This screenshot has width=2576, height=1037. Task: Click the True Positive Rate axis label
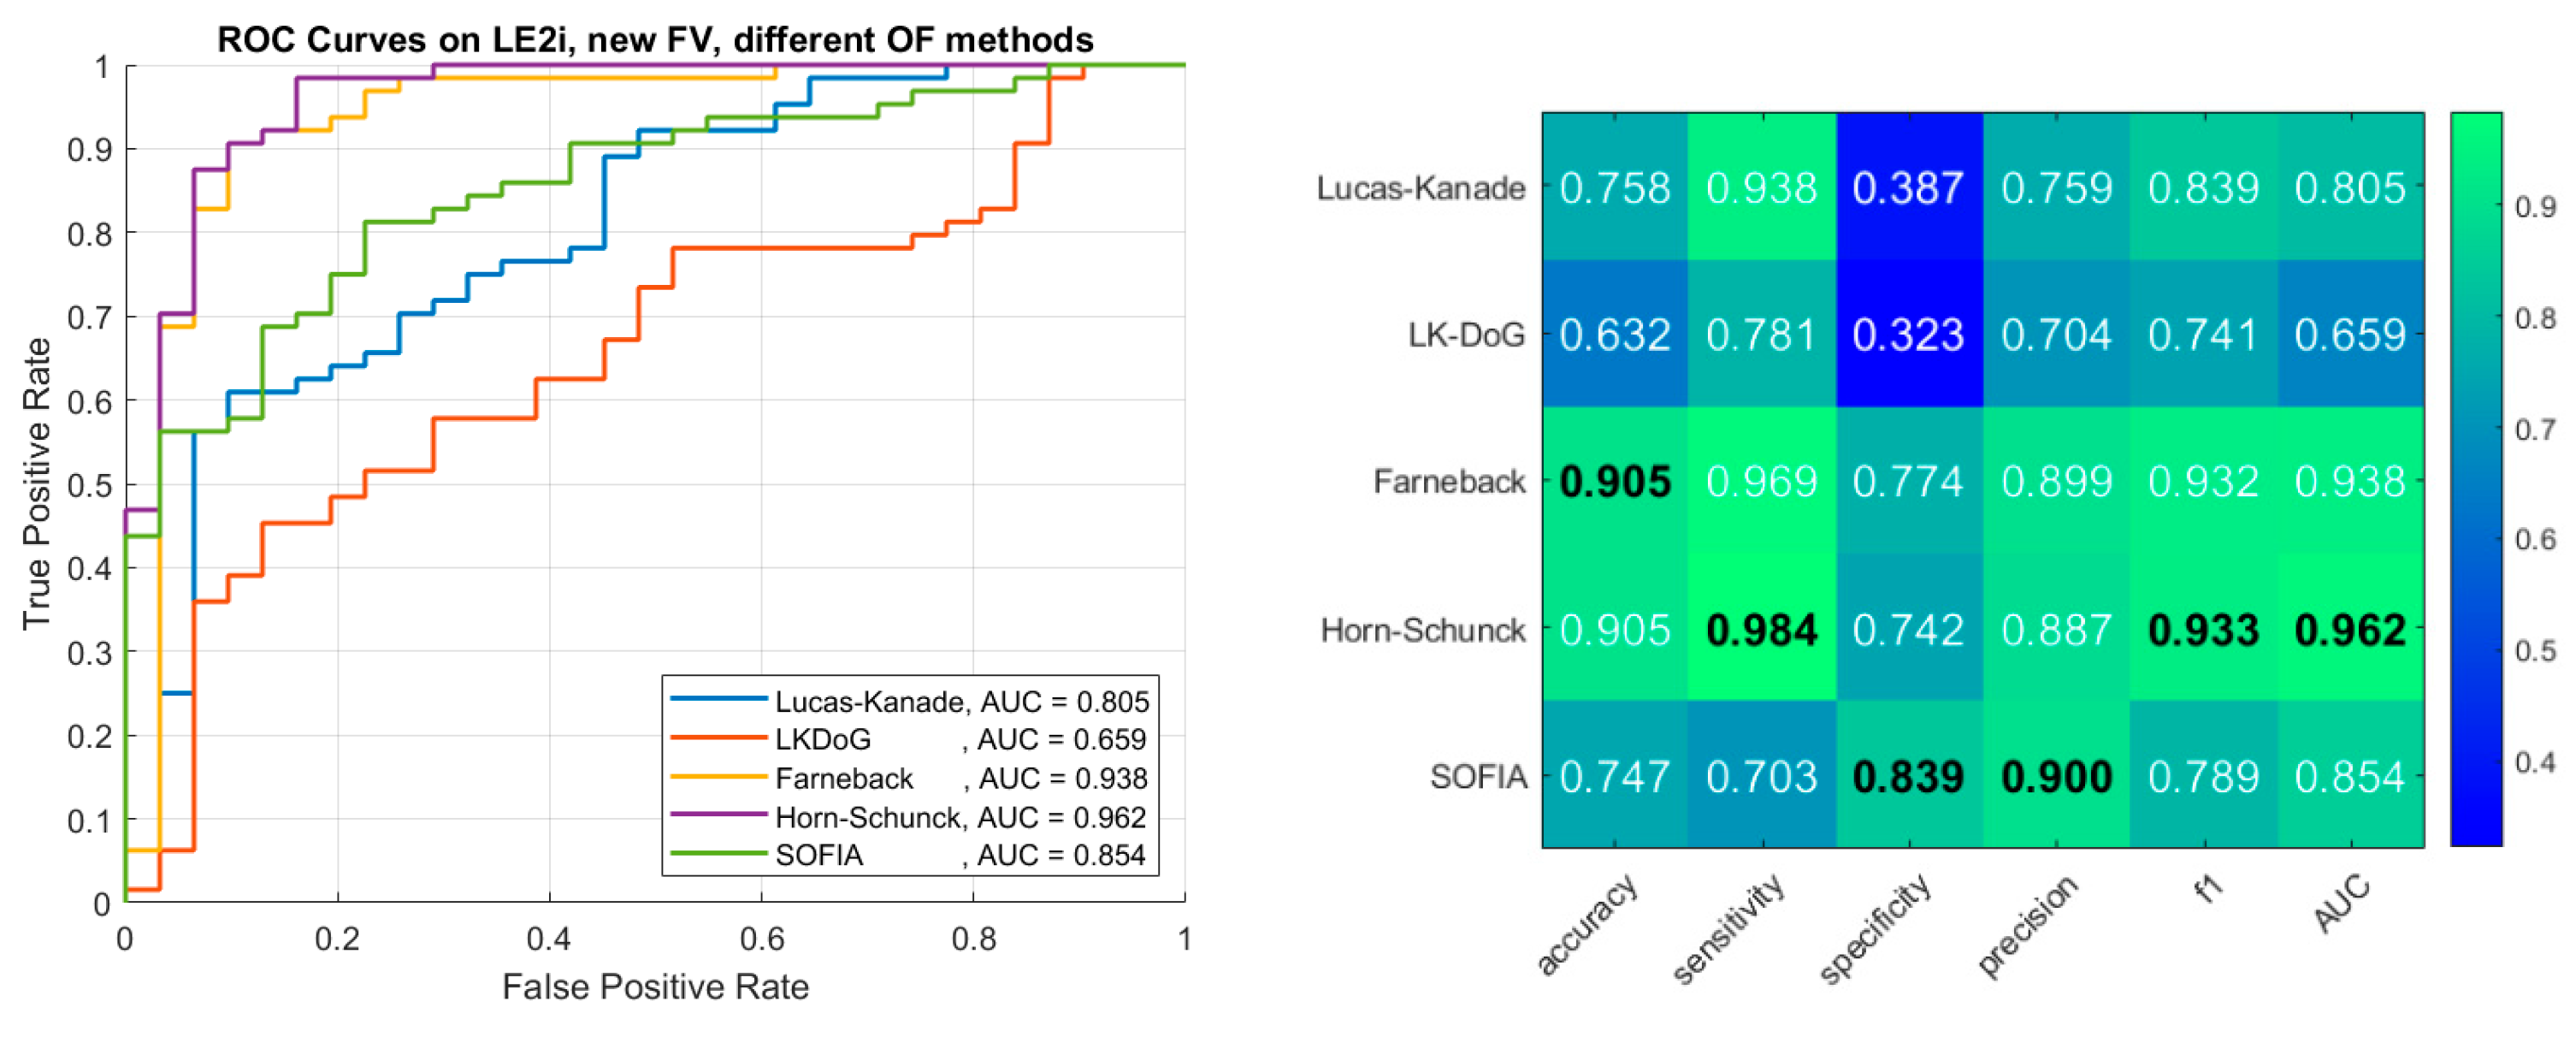(x=37, y=483)
